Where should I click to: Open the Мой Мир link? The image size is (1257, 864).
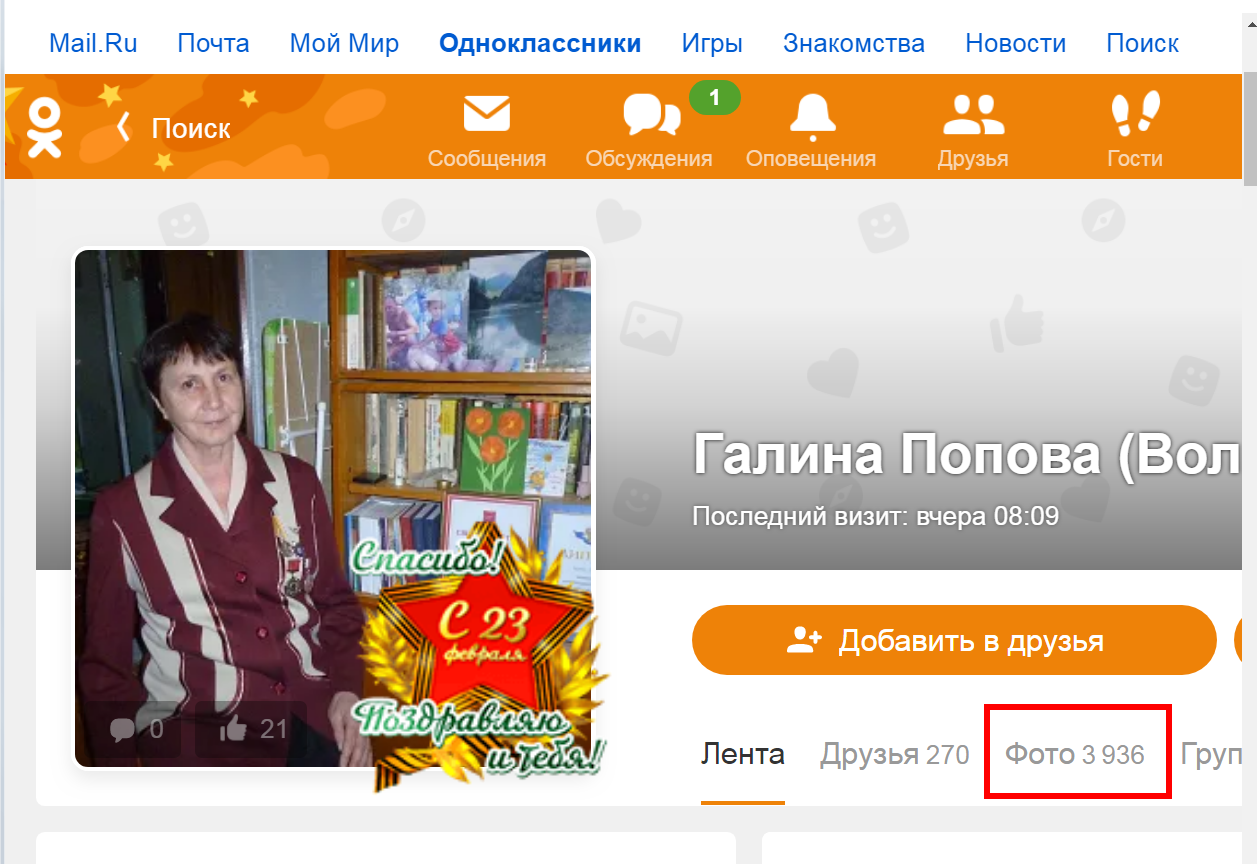point(344,44)
